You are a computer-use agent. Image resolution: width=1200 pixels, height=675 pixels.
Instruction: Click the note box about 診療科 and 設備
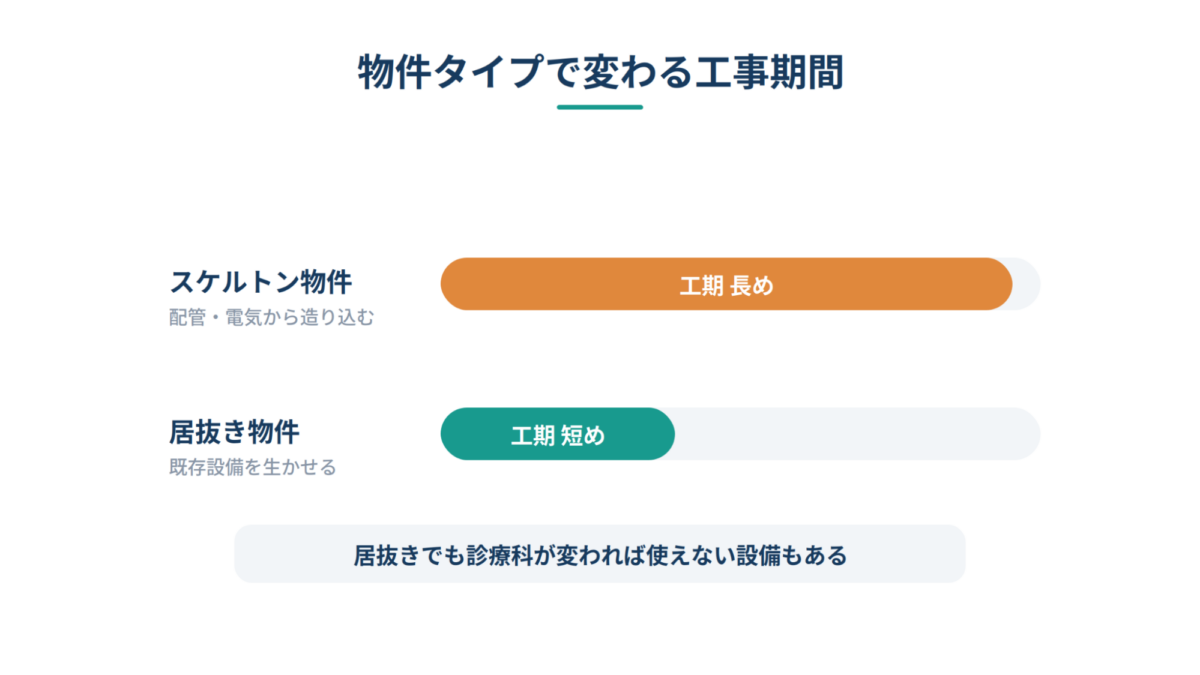pyautogui.click(x=600, y=554)
